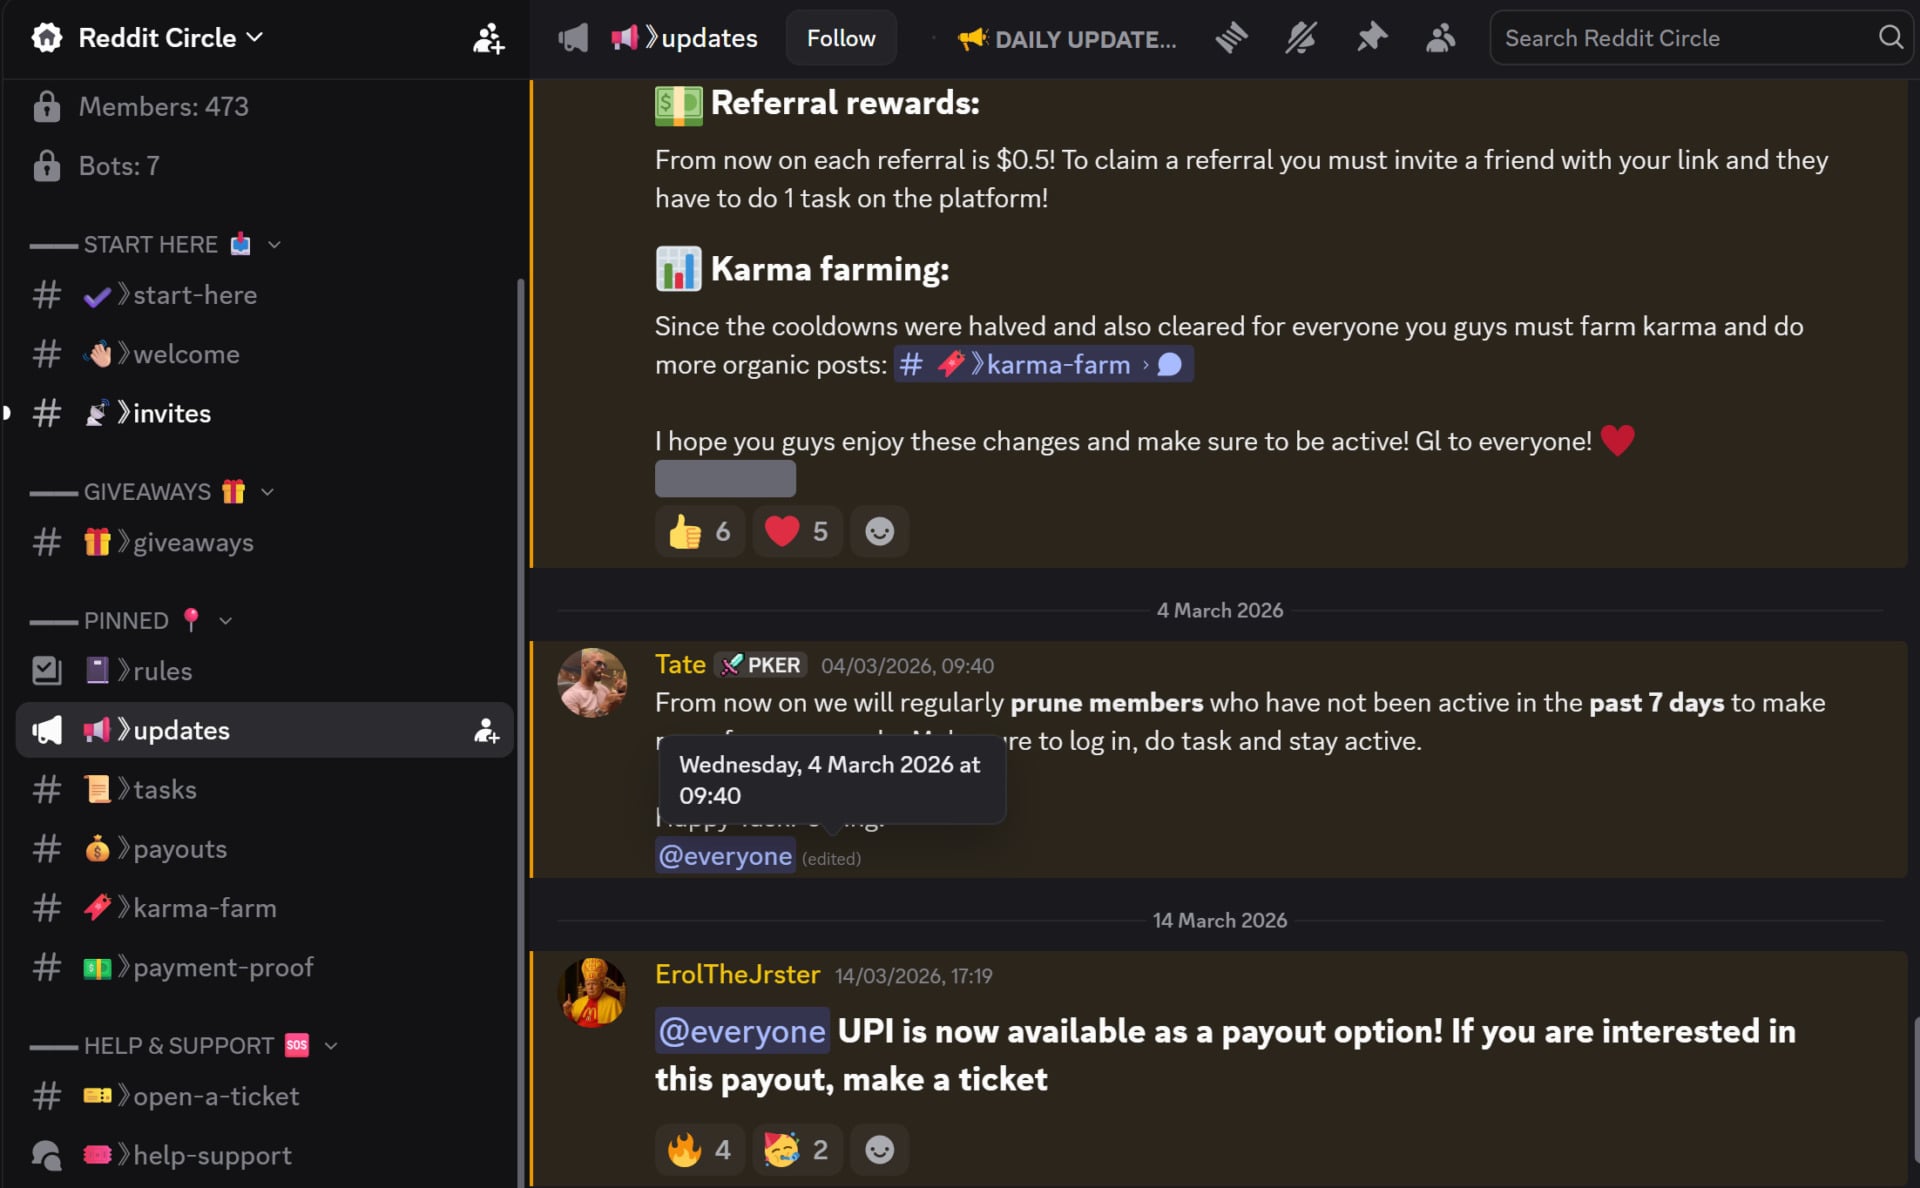Add a reaction to ErolTheJrster's message
Viewport: 1920px width, 1188px height.
coord(879,1149)
